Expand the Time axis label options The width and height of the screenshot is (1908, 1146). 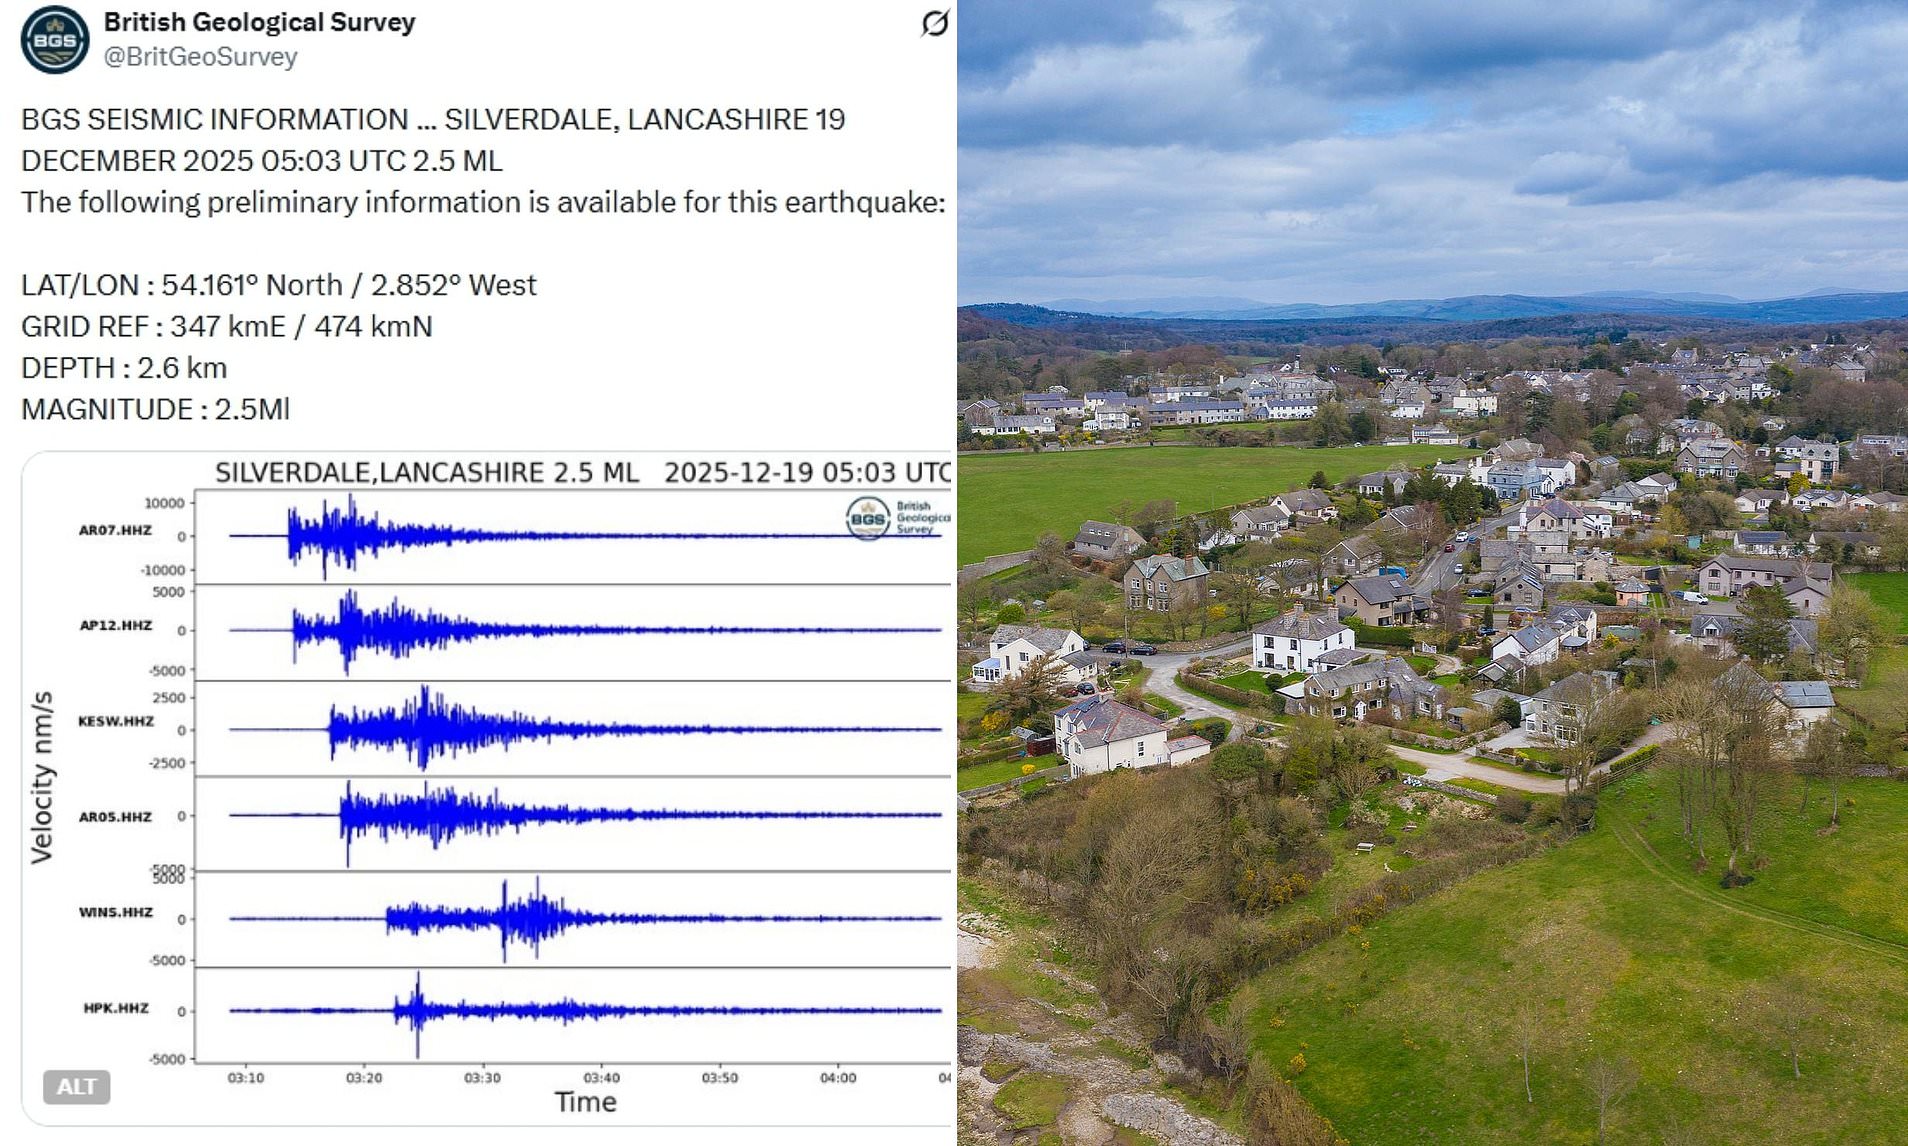coord(586,1103)
